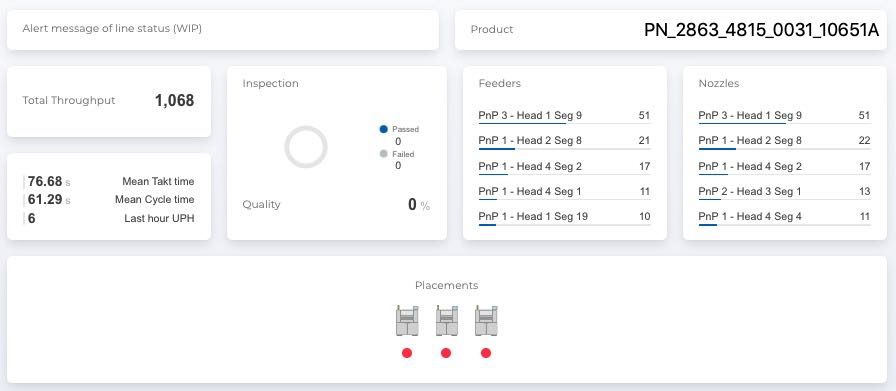Click the gray Failed legend dot

click(x=383, y=154)
